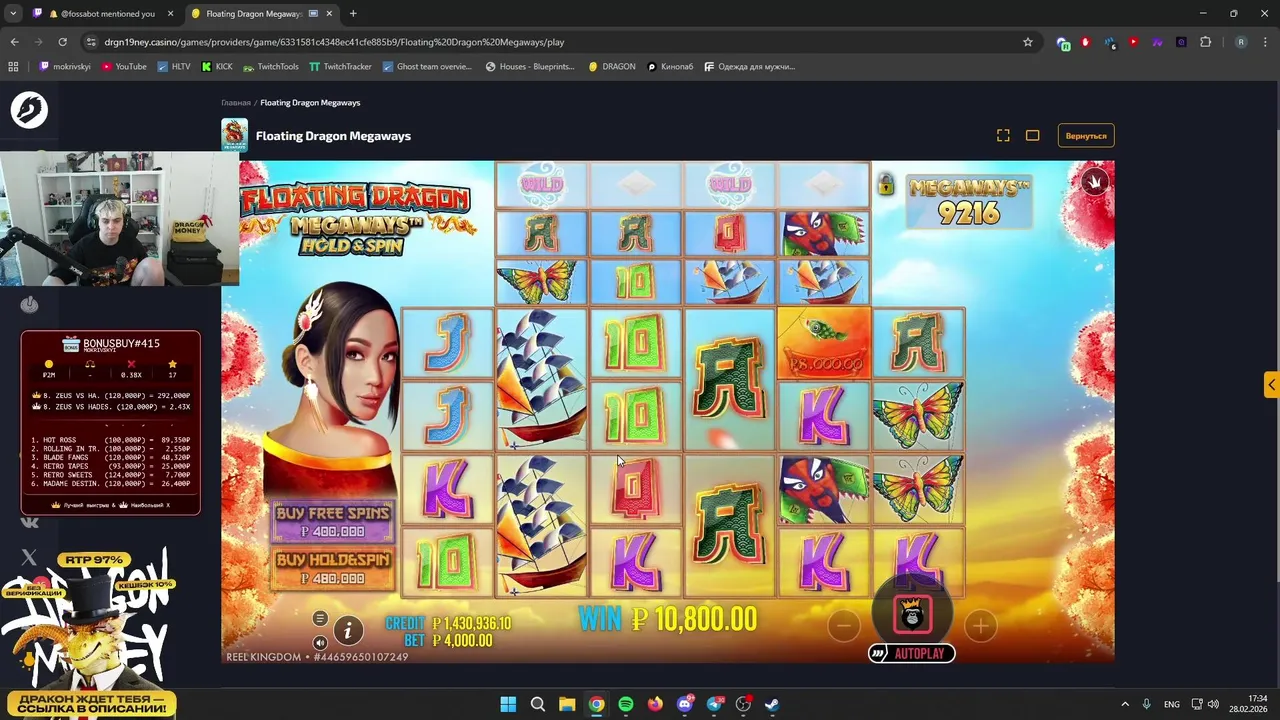The image size is (1280, 720).
Task: Open Spotify from taskbar
Action: click(626, 704)
